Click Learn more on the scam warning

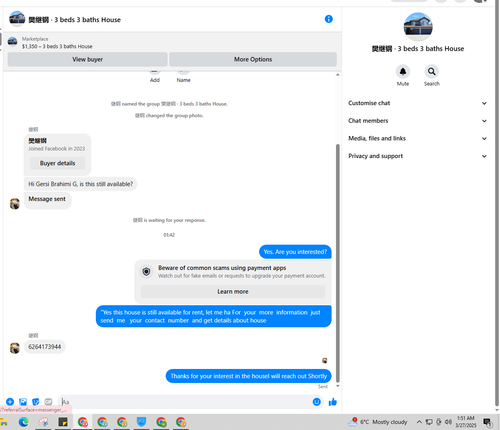[x=233, y=292]
